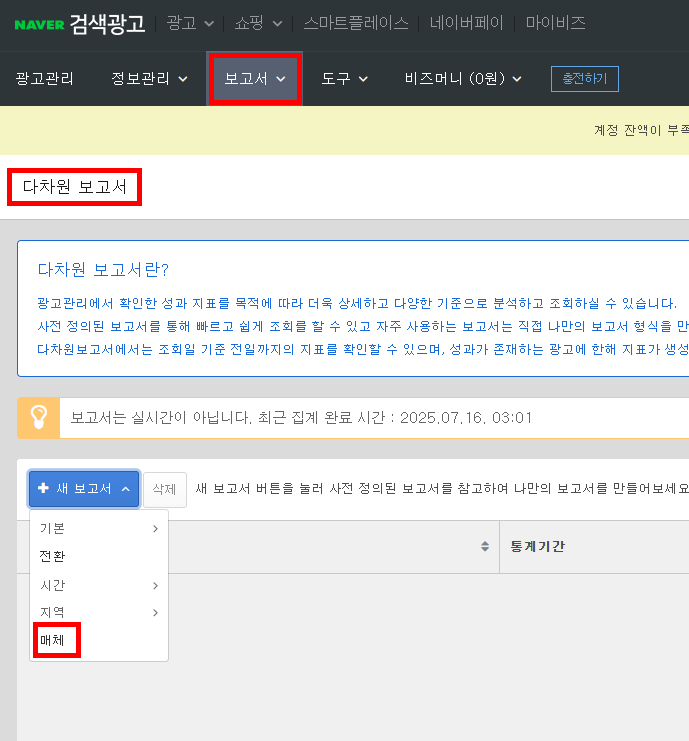Image resolution: width=689 pixels, height=741 pixels.
Task: Open the 광고 dropdown in top bar
Action: (x=190, y=23)
